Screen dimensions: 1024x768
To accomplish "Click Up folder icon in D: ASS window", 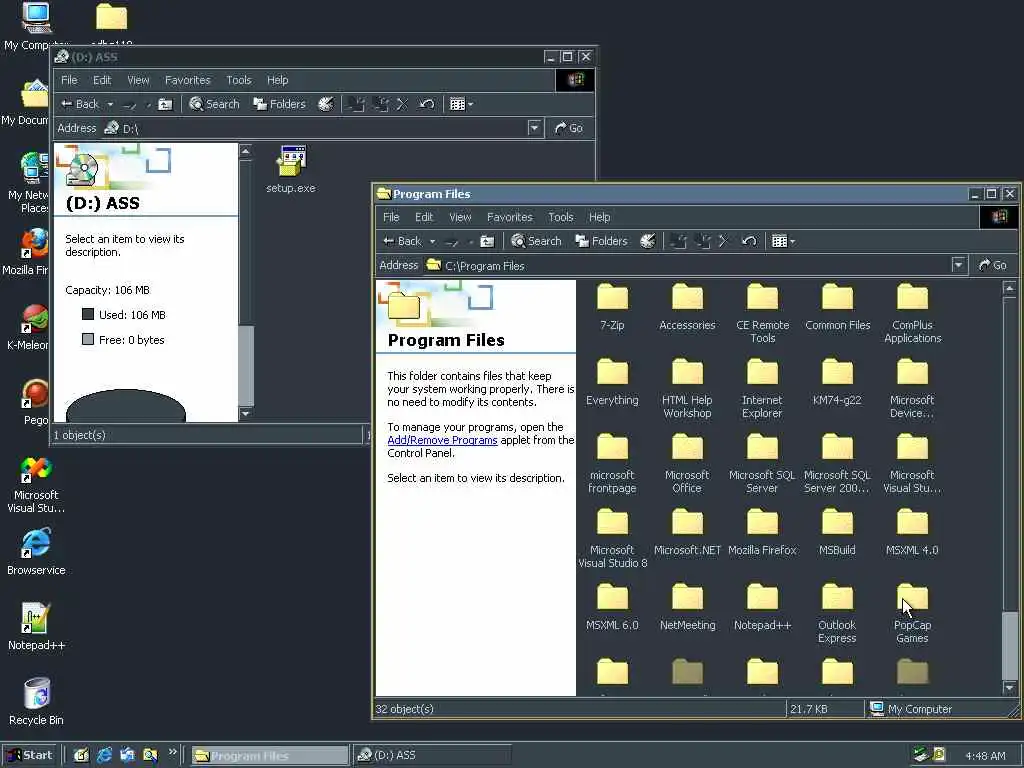I will point(165,104).
